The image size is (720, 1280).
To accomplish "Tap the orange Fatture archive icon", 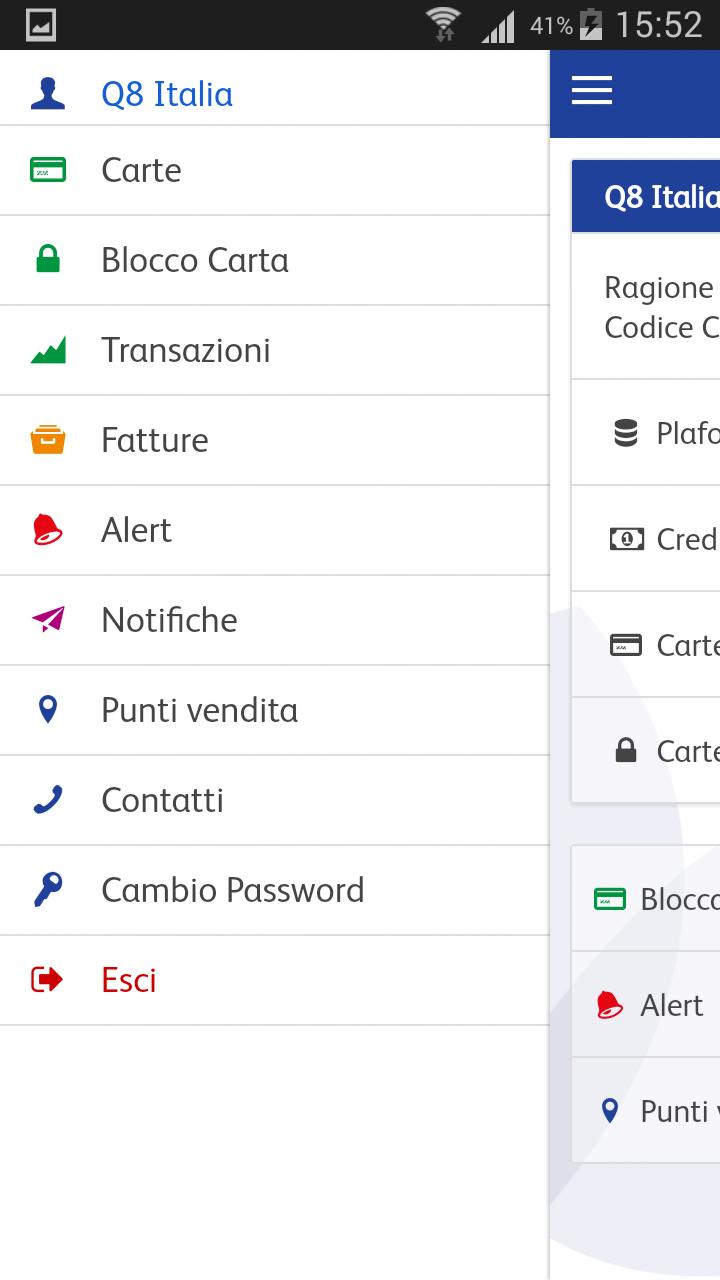I will [x=48, y=440].
